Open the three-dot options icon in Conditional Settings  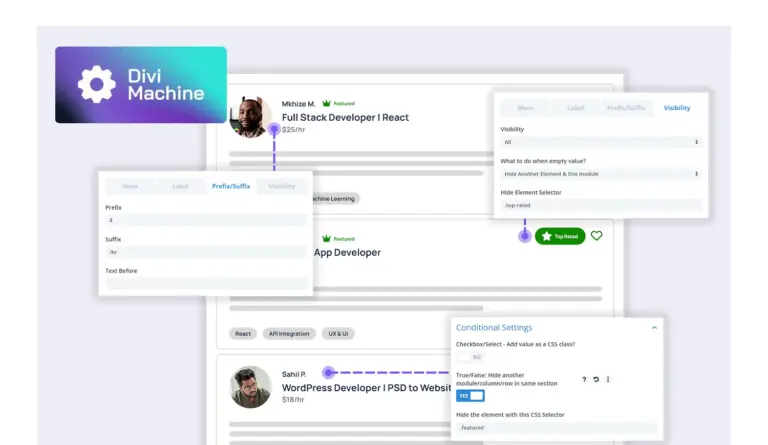pos(608,379)
